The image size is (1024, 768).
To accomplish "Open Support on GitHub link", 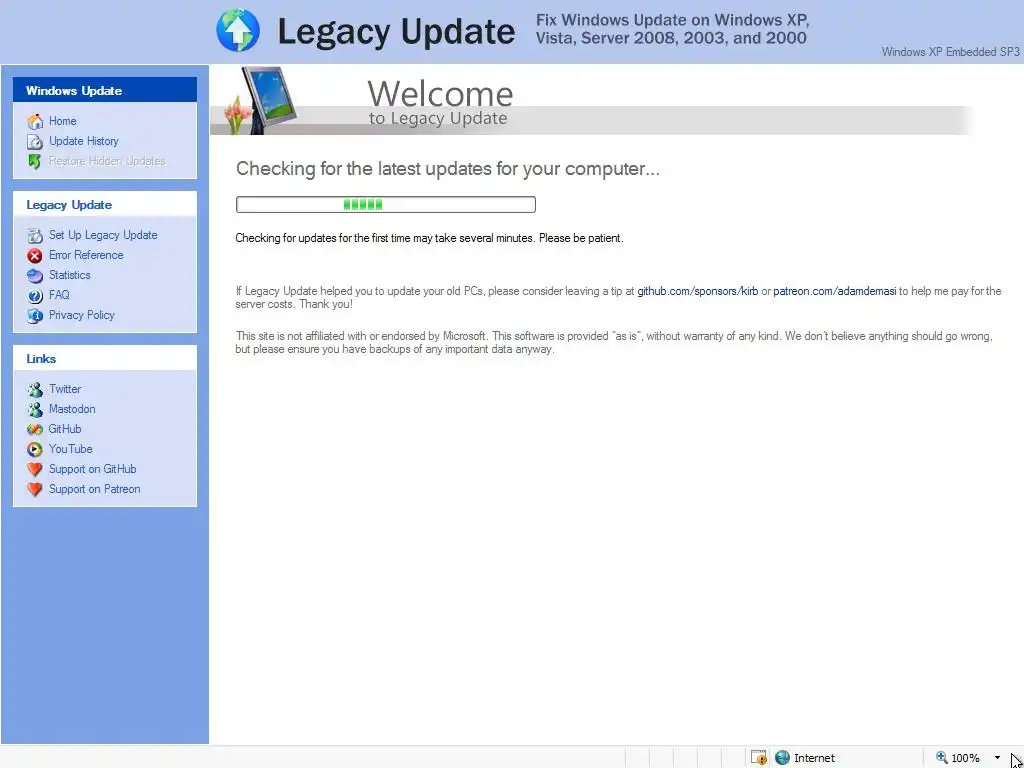I will tap(93, 469).
